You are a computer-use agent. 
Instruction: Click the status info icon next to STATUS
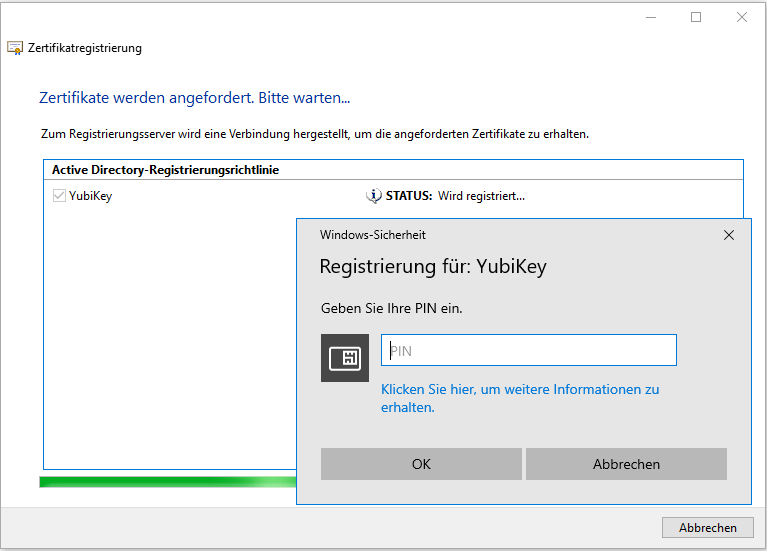coord(374,196)
